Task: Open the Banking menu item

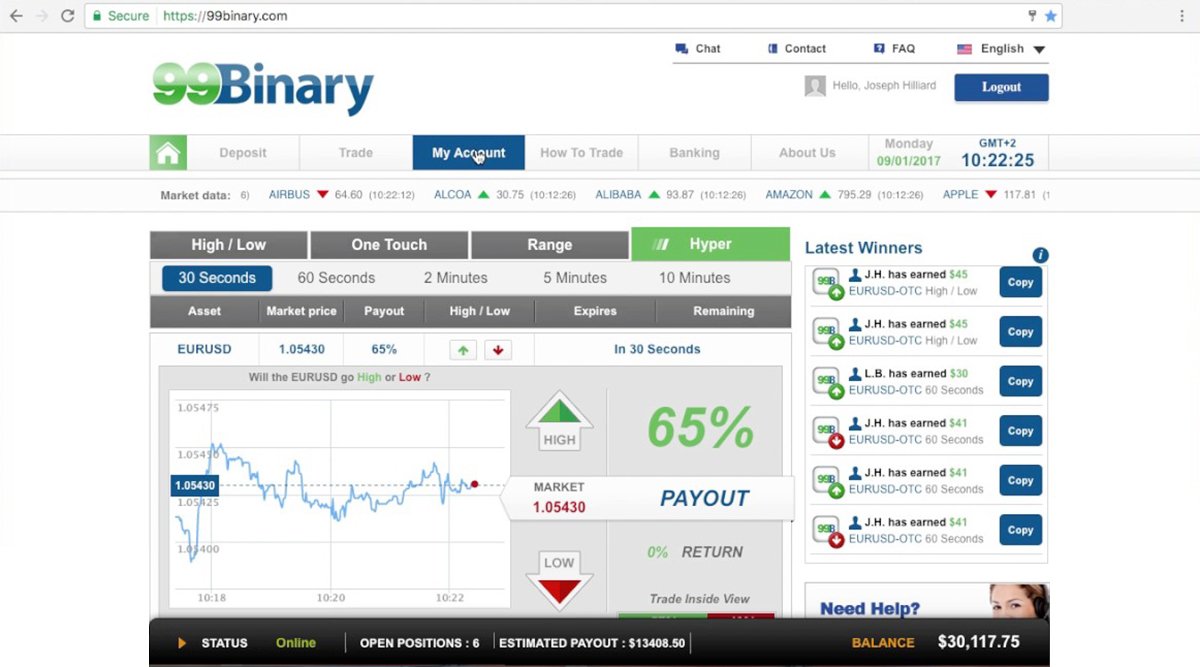Action: [694, 153]
